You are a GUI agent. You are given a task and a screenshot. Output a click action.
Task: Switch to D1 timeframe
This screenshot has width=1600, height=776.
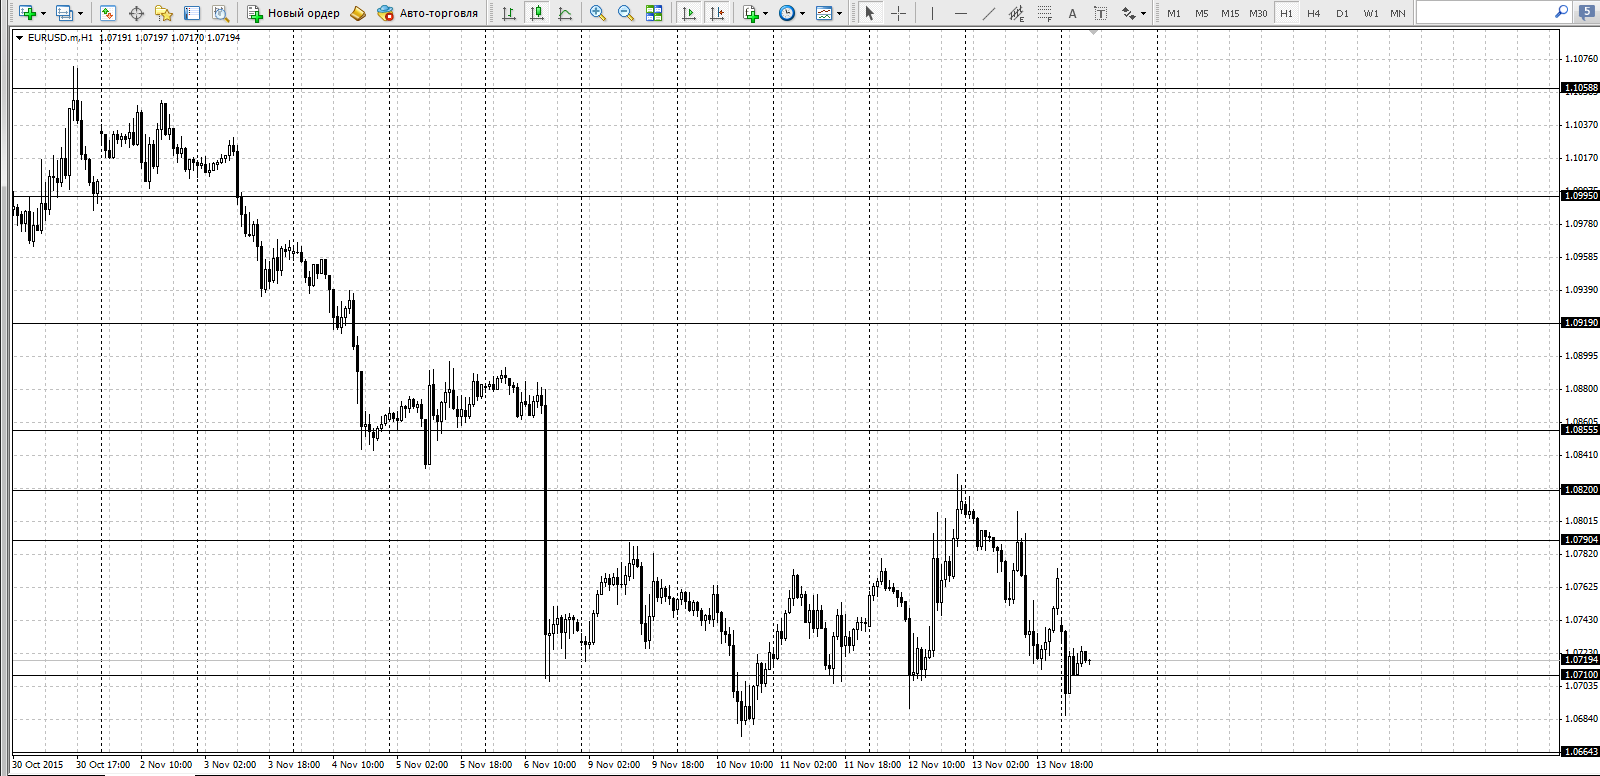tap(1342, 13)
